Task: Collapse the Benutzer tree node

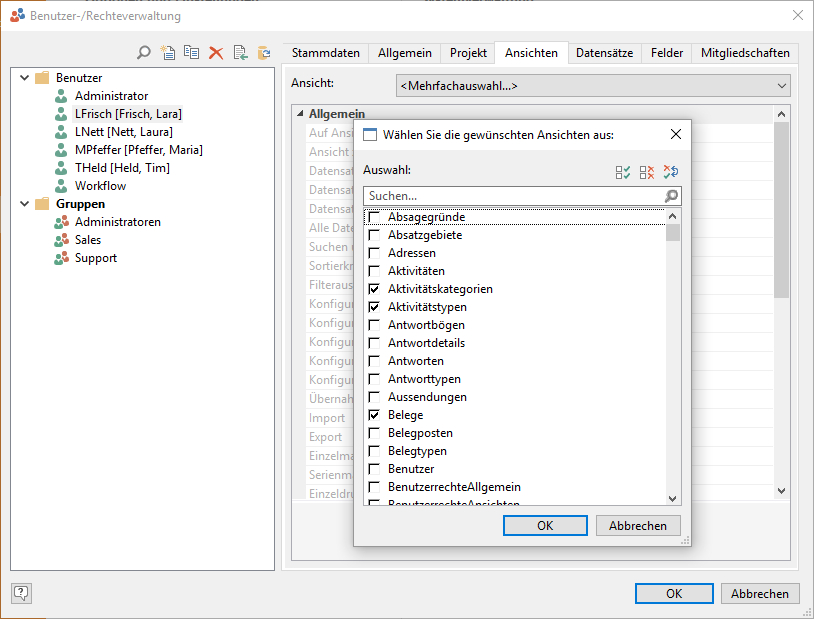Action: click(24, 78)
